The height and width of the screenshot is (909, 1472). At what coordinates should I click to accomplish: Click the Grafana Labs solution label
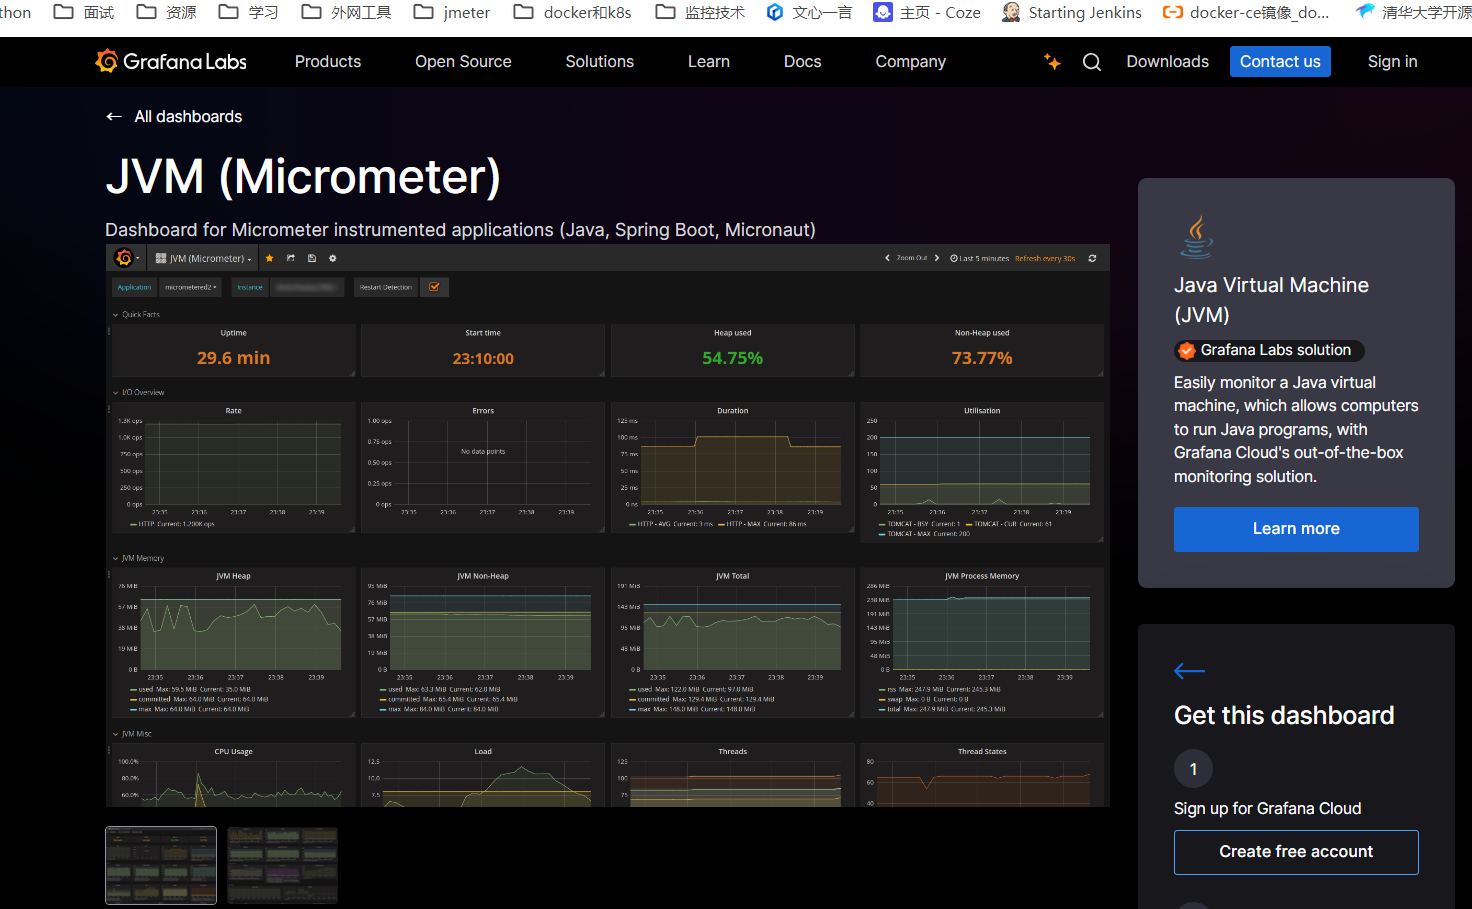click(1275, 351)
